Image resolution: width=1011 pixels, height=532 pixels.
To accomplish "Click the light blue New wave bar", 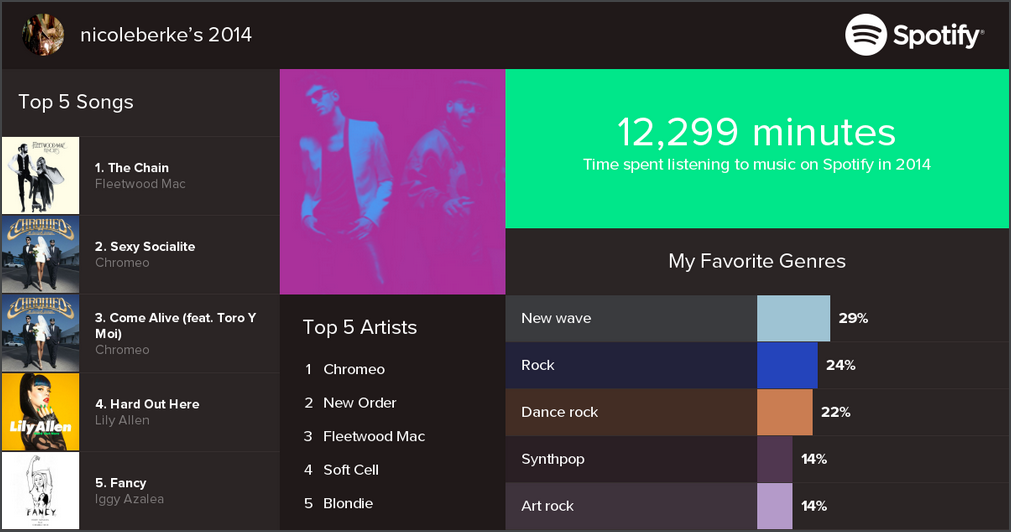I will click(794, 319).
